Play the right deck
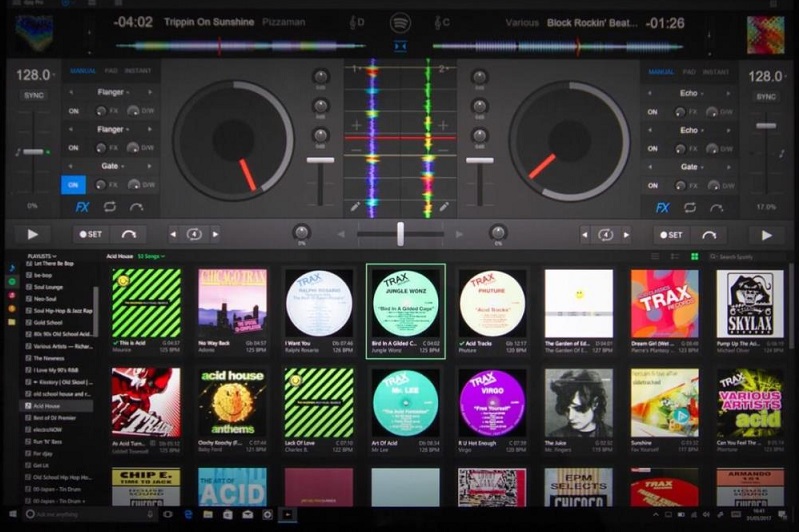799x532 pixels. [766, 235]
